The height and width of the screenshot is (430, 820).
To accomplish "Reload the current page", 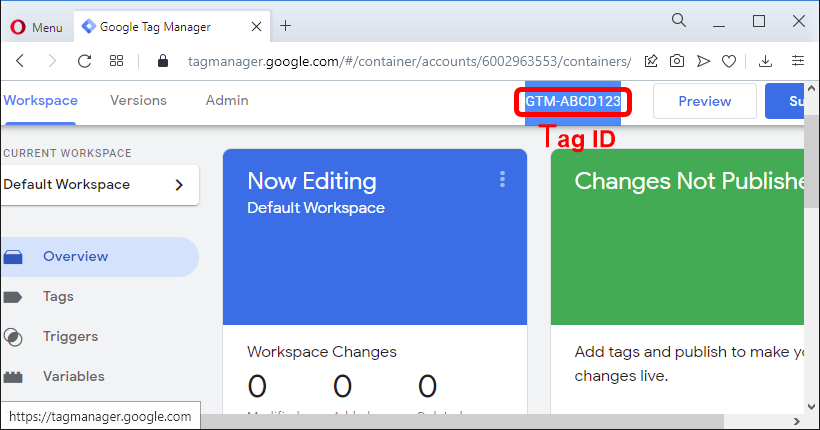I will [84, 61].
